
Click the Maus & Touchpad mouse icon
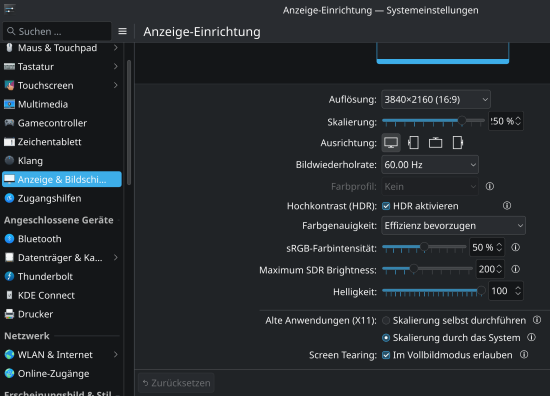(9, 48)
